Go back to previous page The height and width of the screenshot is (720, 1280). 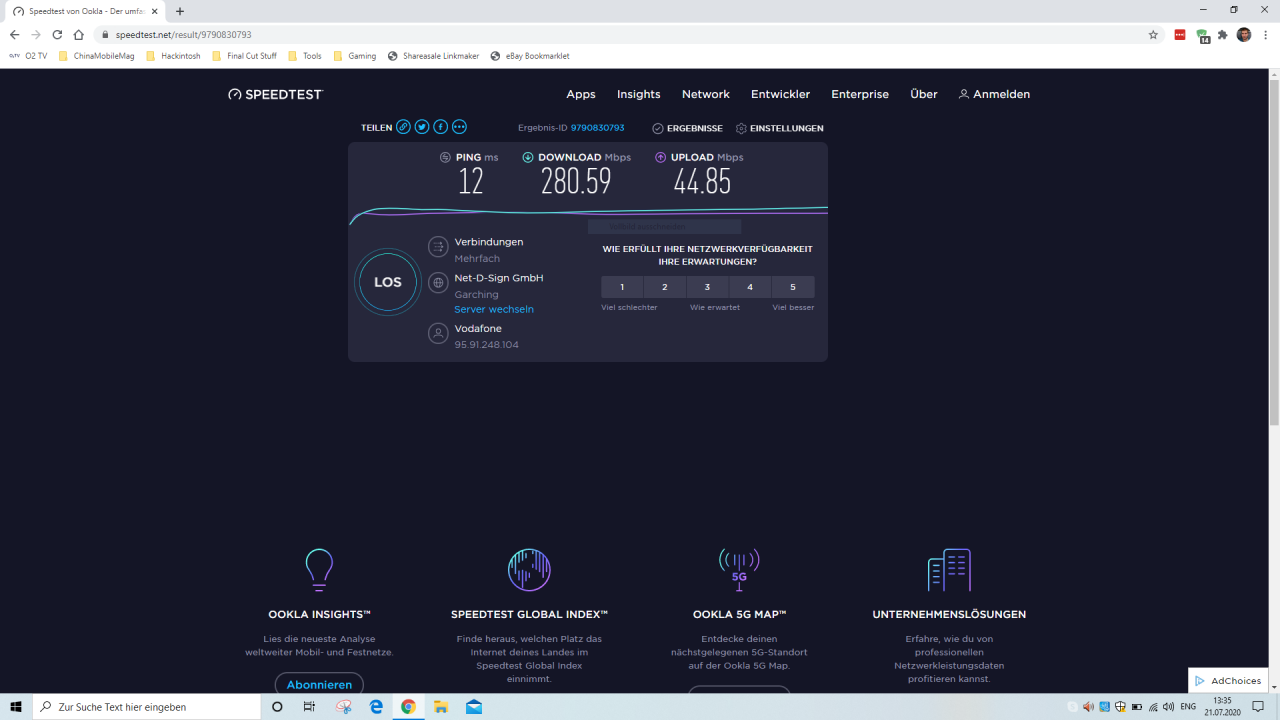(x=14, y=34)
